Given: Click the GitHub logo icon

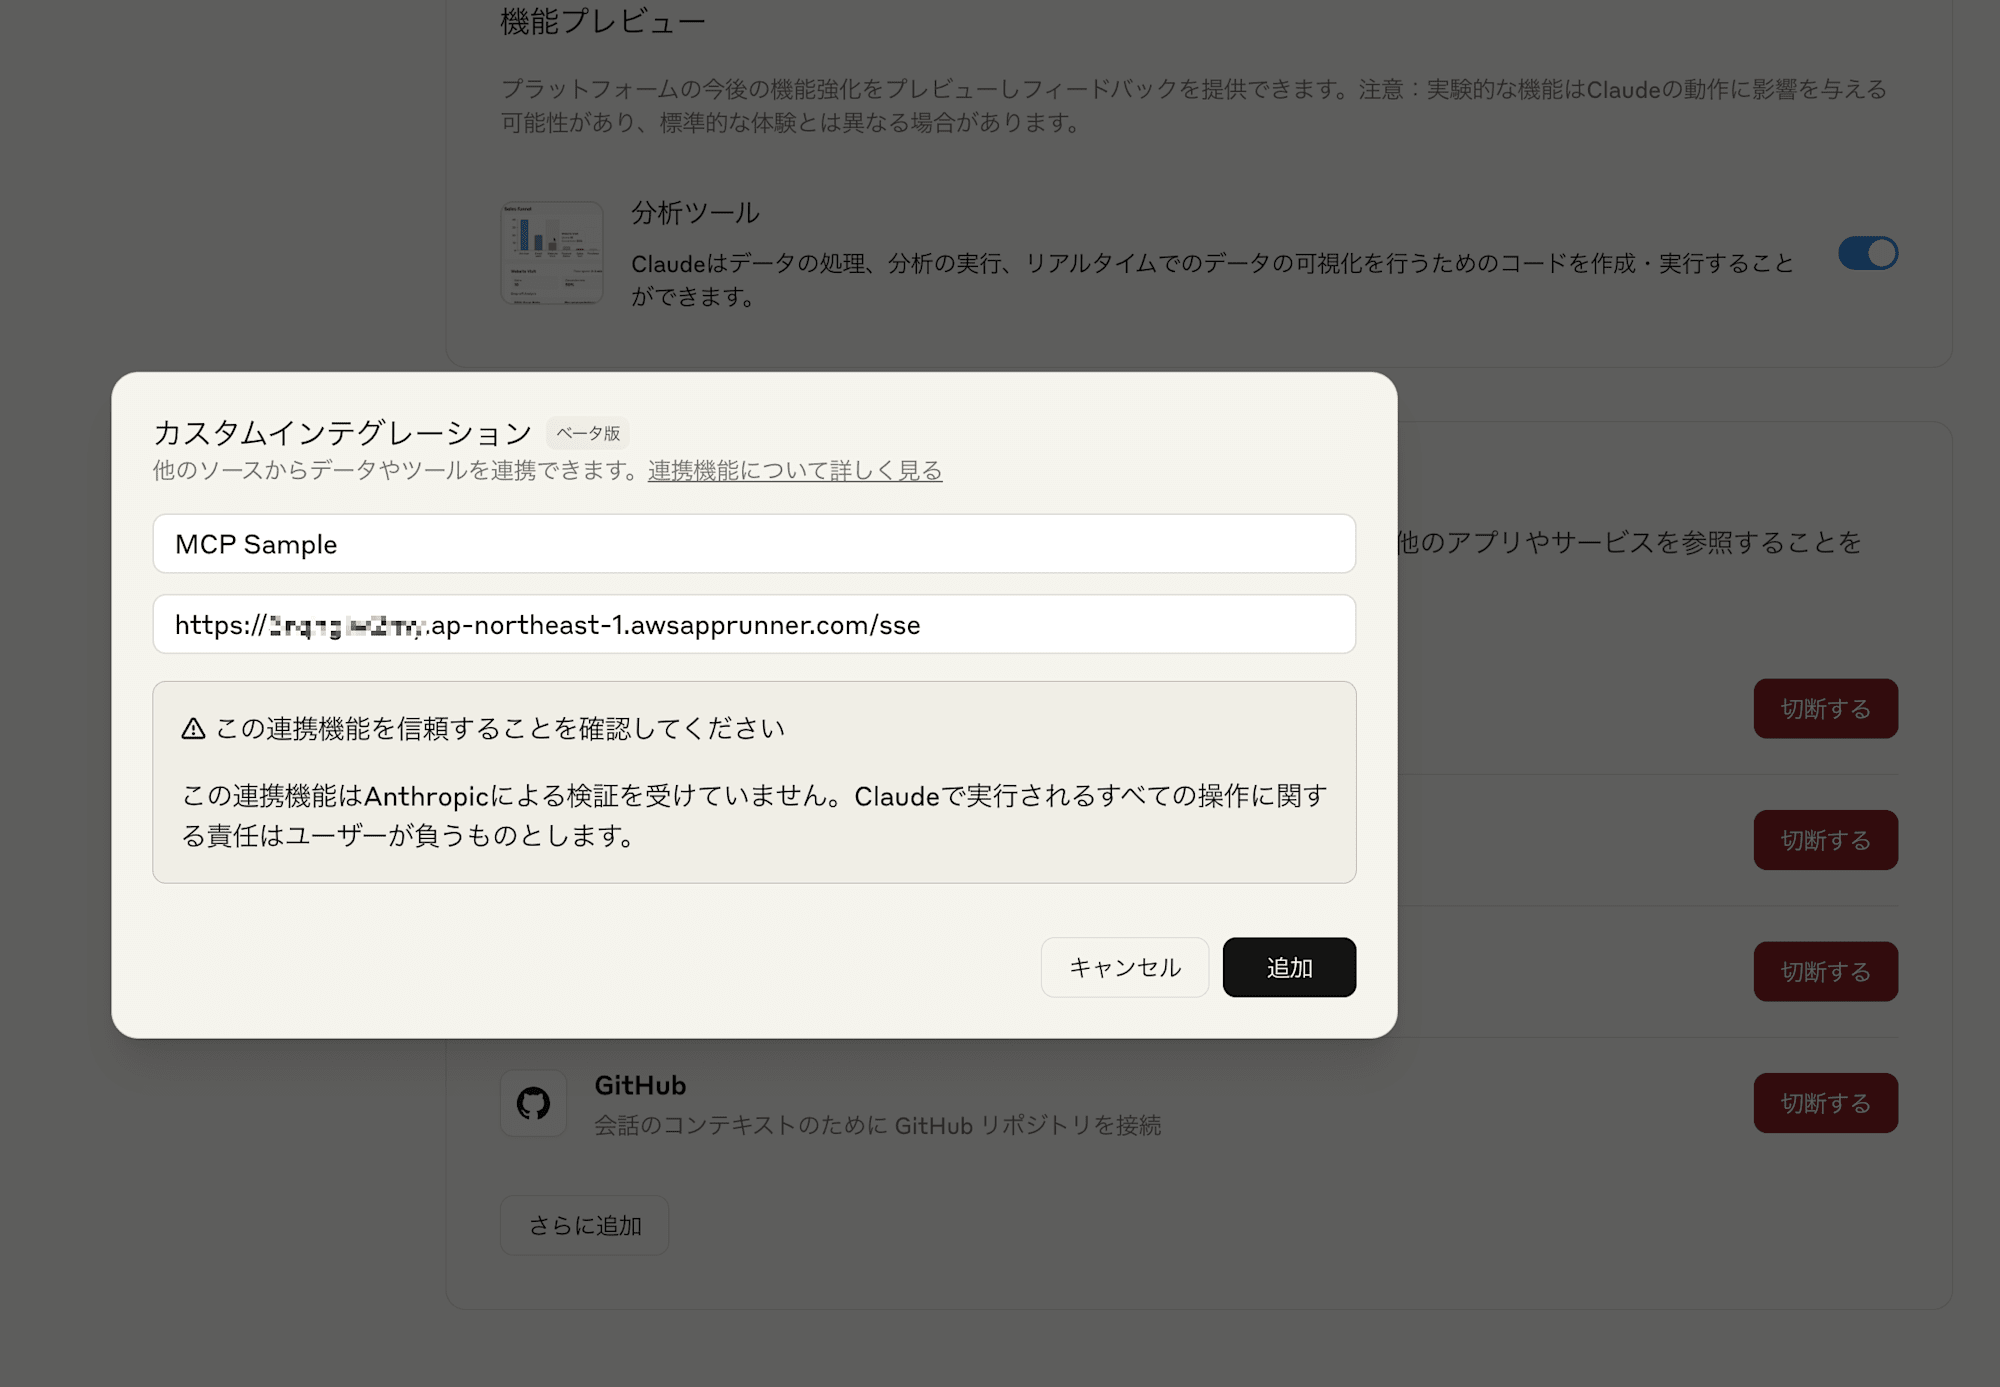Looking at the screenshot, I should pyautogui.click(x=533, y=1103).
